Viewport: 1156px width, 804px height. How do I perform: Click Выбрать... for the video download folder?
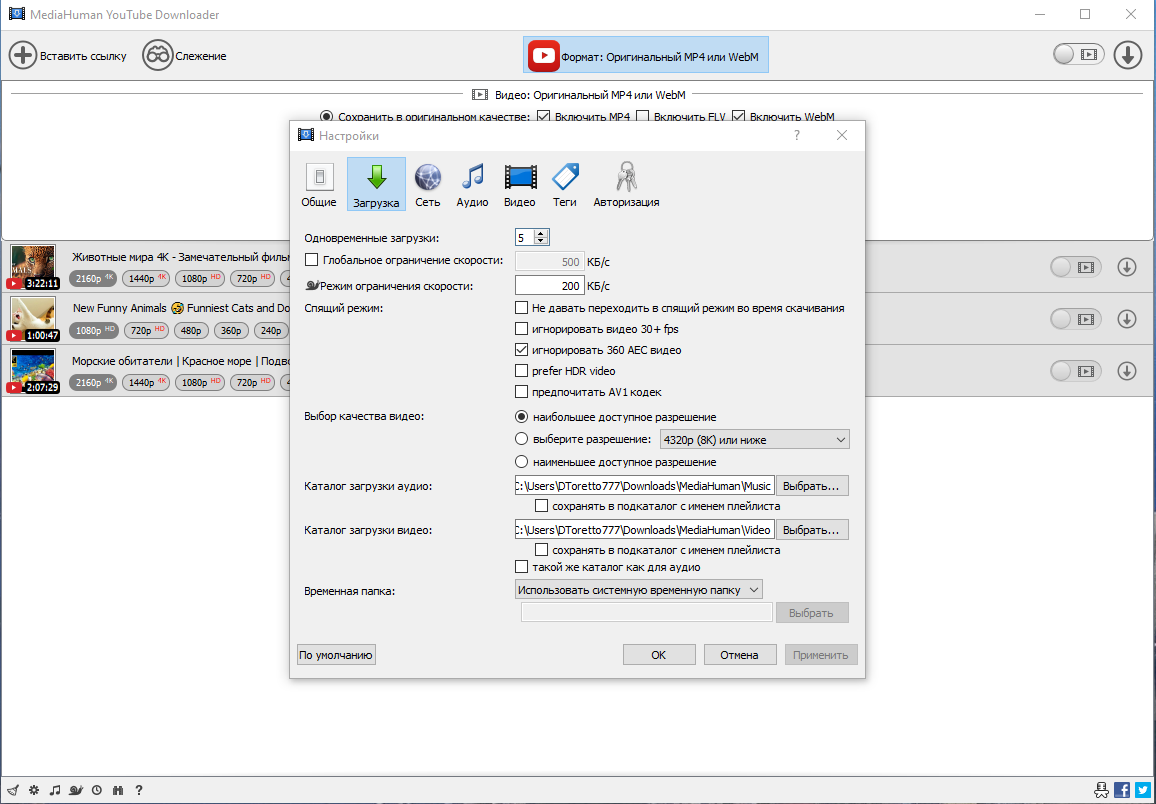coord(812,530)
